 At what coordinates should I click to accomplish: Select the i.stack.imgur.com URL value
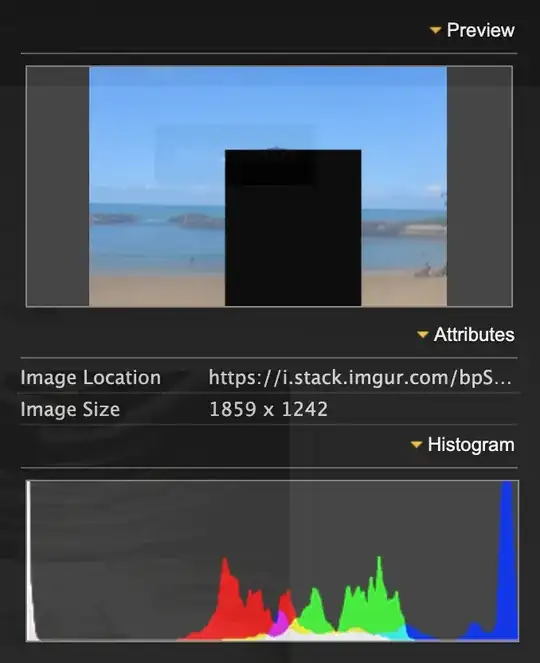click(x=360, y=378)
